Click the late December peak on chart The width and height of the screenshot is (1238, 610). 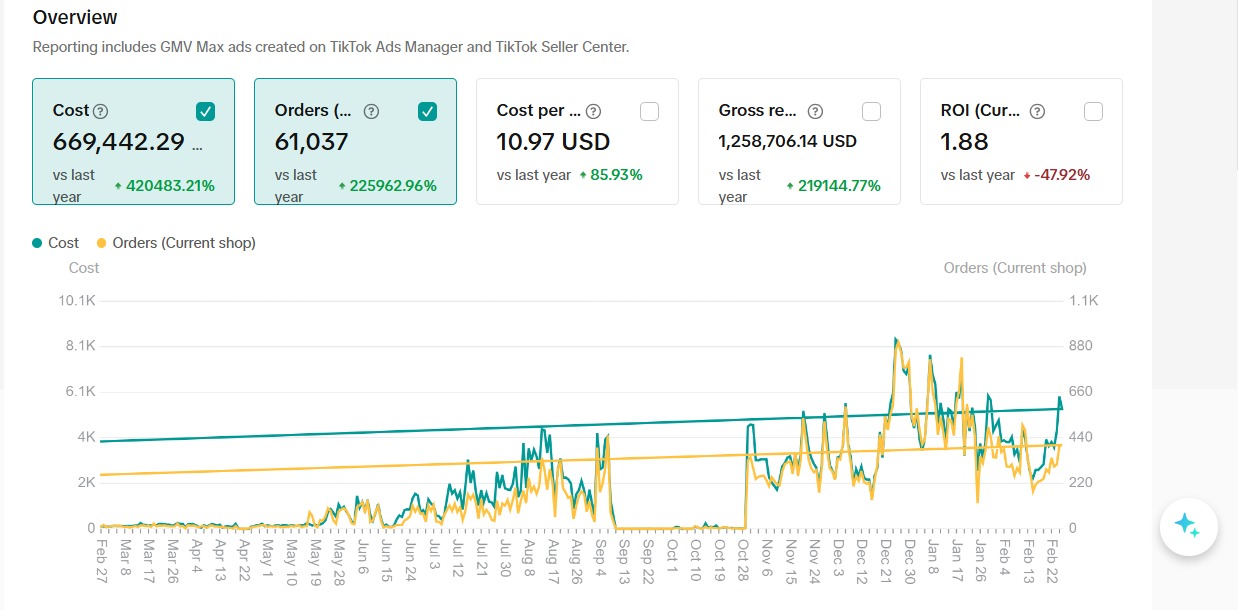tap(896, 340)
